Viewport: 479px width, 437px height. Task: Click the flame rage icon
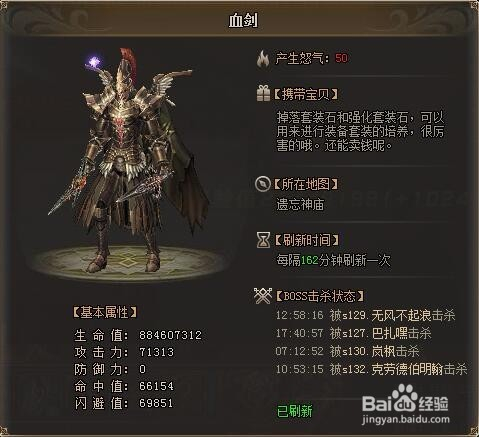click(263, 59)
